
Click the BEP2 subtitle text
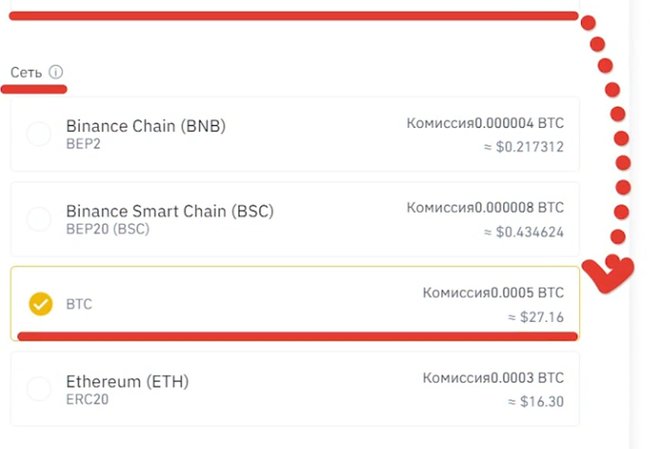pos(83,144)
